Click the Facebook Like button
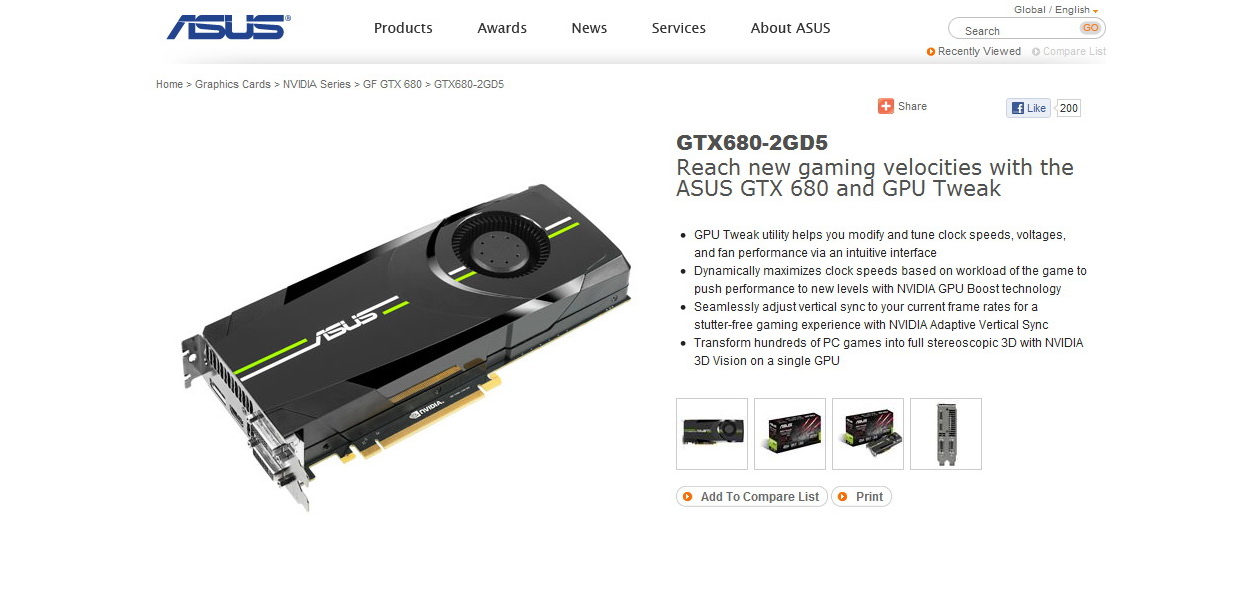The image size is (1260, 597). point(1028,108)
